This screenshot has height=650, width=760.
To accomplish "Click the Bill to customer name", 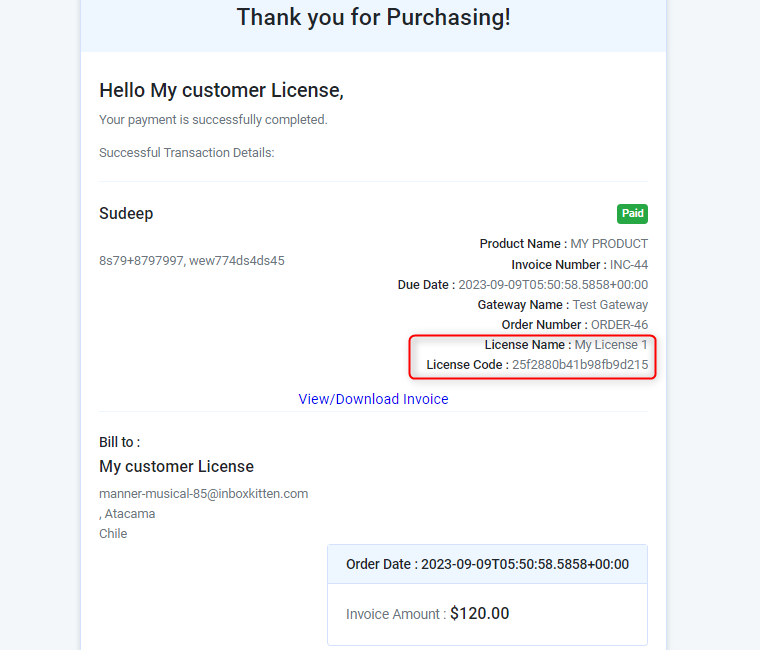I will click(176, 466).
